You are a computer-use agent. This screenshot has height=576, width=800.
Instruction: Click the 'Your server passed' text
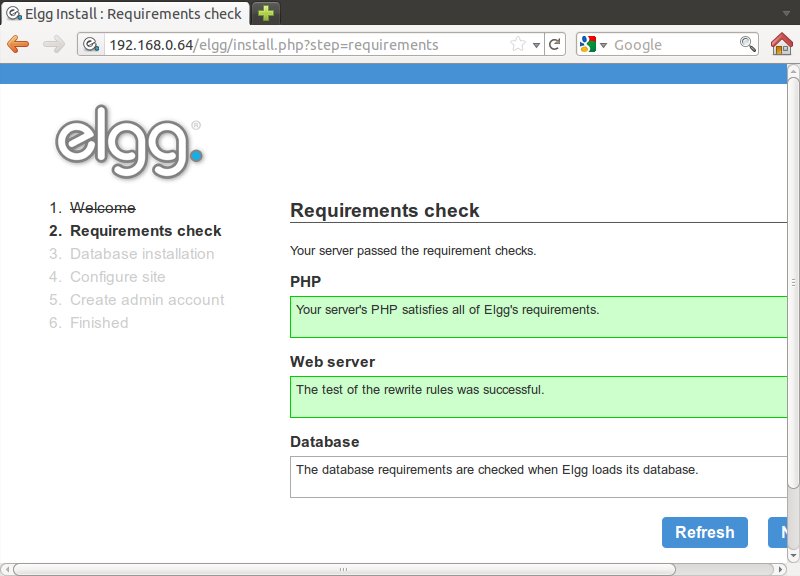pos(413,251)
